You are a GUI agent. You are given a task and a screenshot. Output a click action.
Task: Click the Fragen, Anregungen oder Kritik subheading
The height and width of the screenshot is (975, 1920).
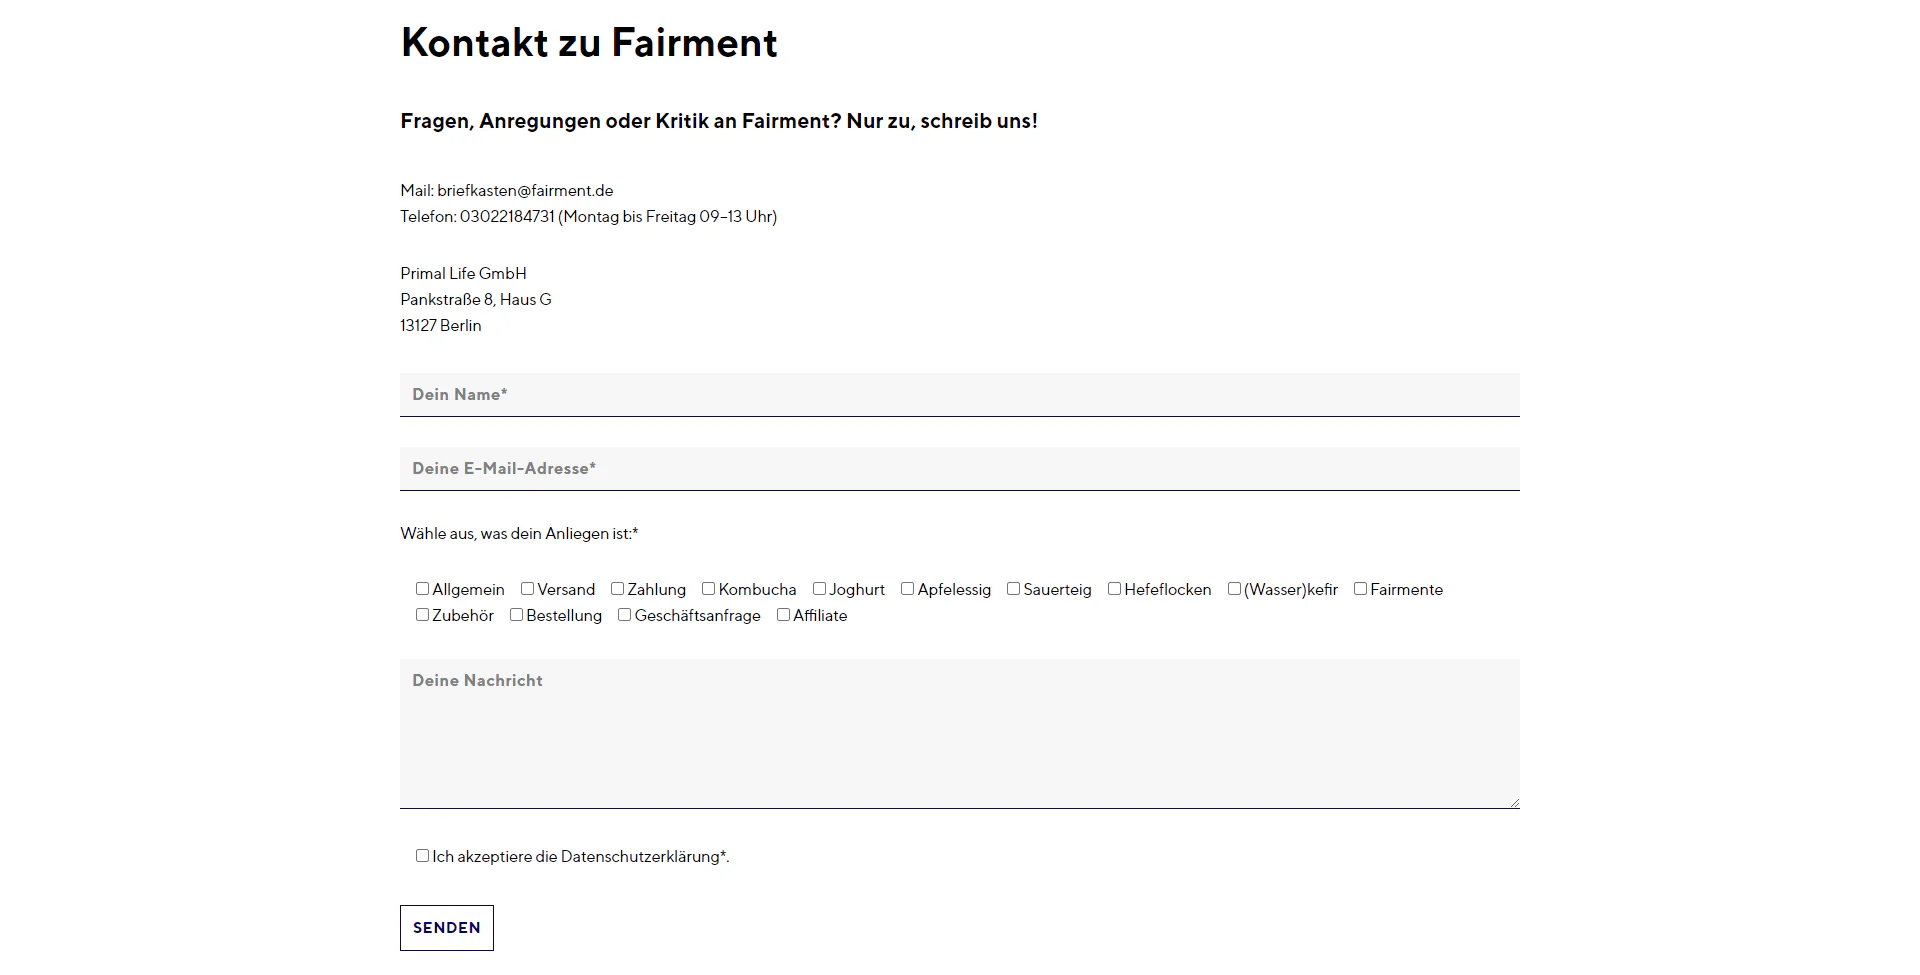(x=719, y=121)
